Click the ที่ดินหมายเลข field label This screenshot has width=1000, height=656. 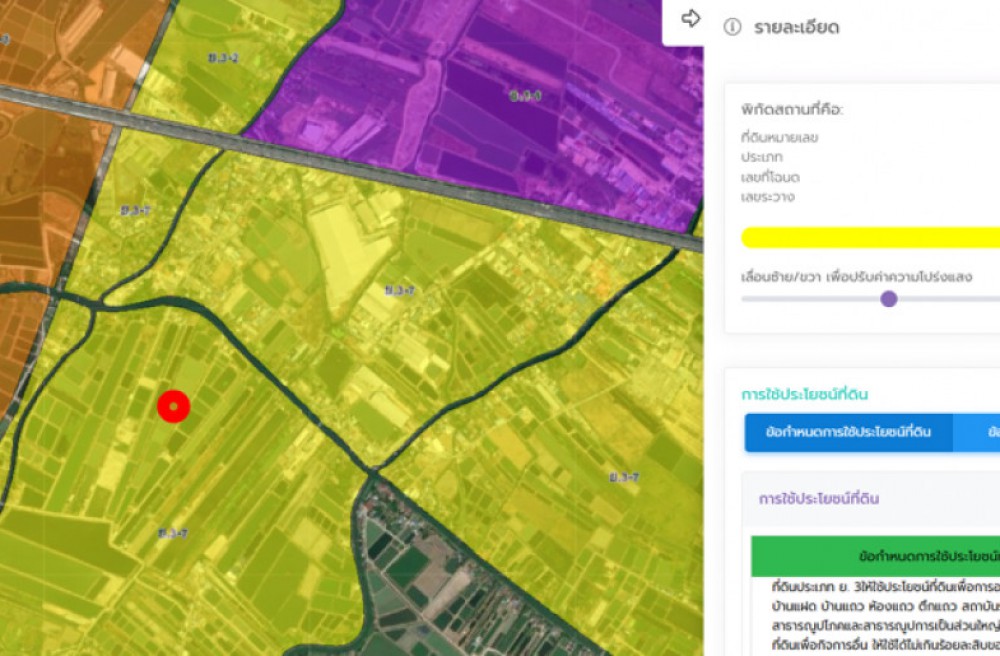(779, 137)
